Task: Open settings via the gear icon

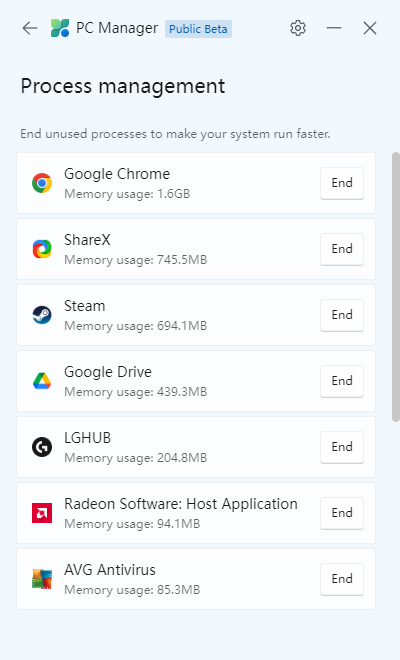Action: [298, 28]
